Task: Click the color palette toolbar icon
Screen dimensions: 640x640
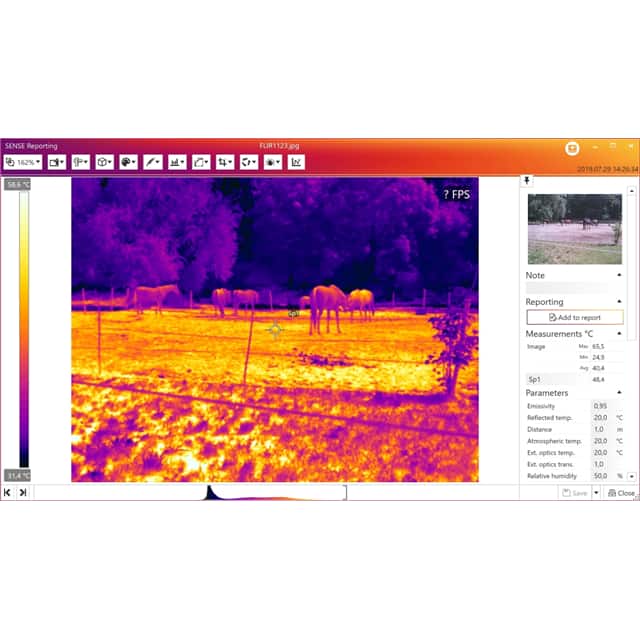Action: (128, 161)
